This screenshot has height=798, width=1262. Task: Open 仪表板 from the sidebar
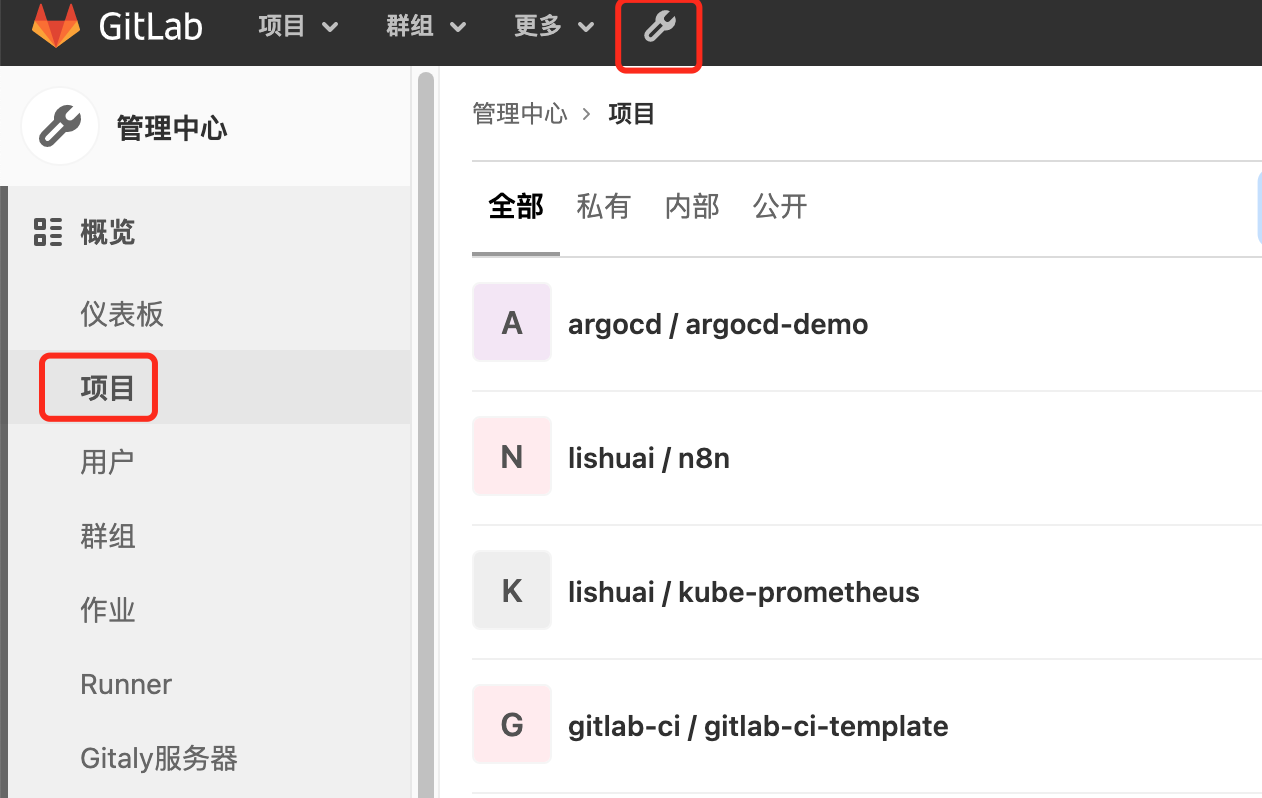(121, 313)
